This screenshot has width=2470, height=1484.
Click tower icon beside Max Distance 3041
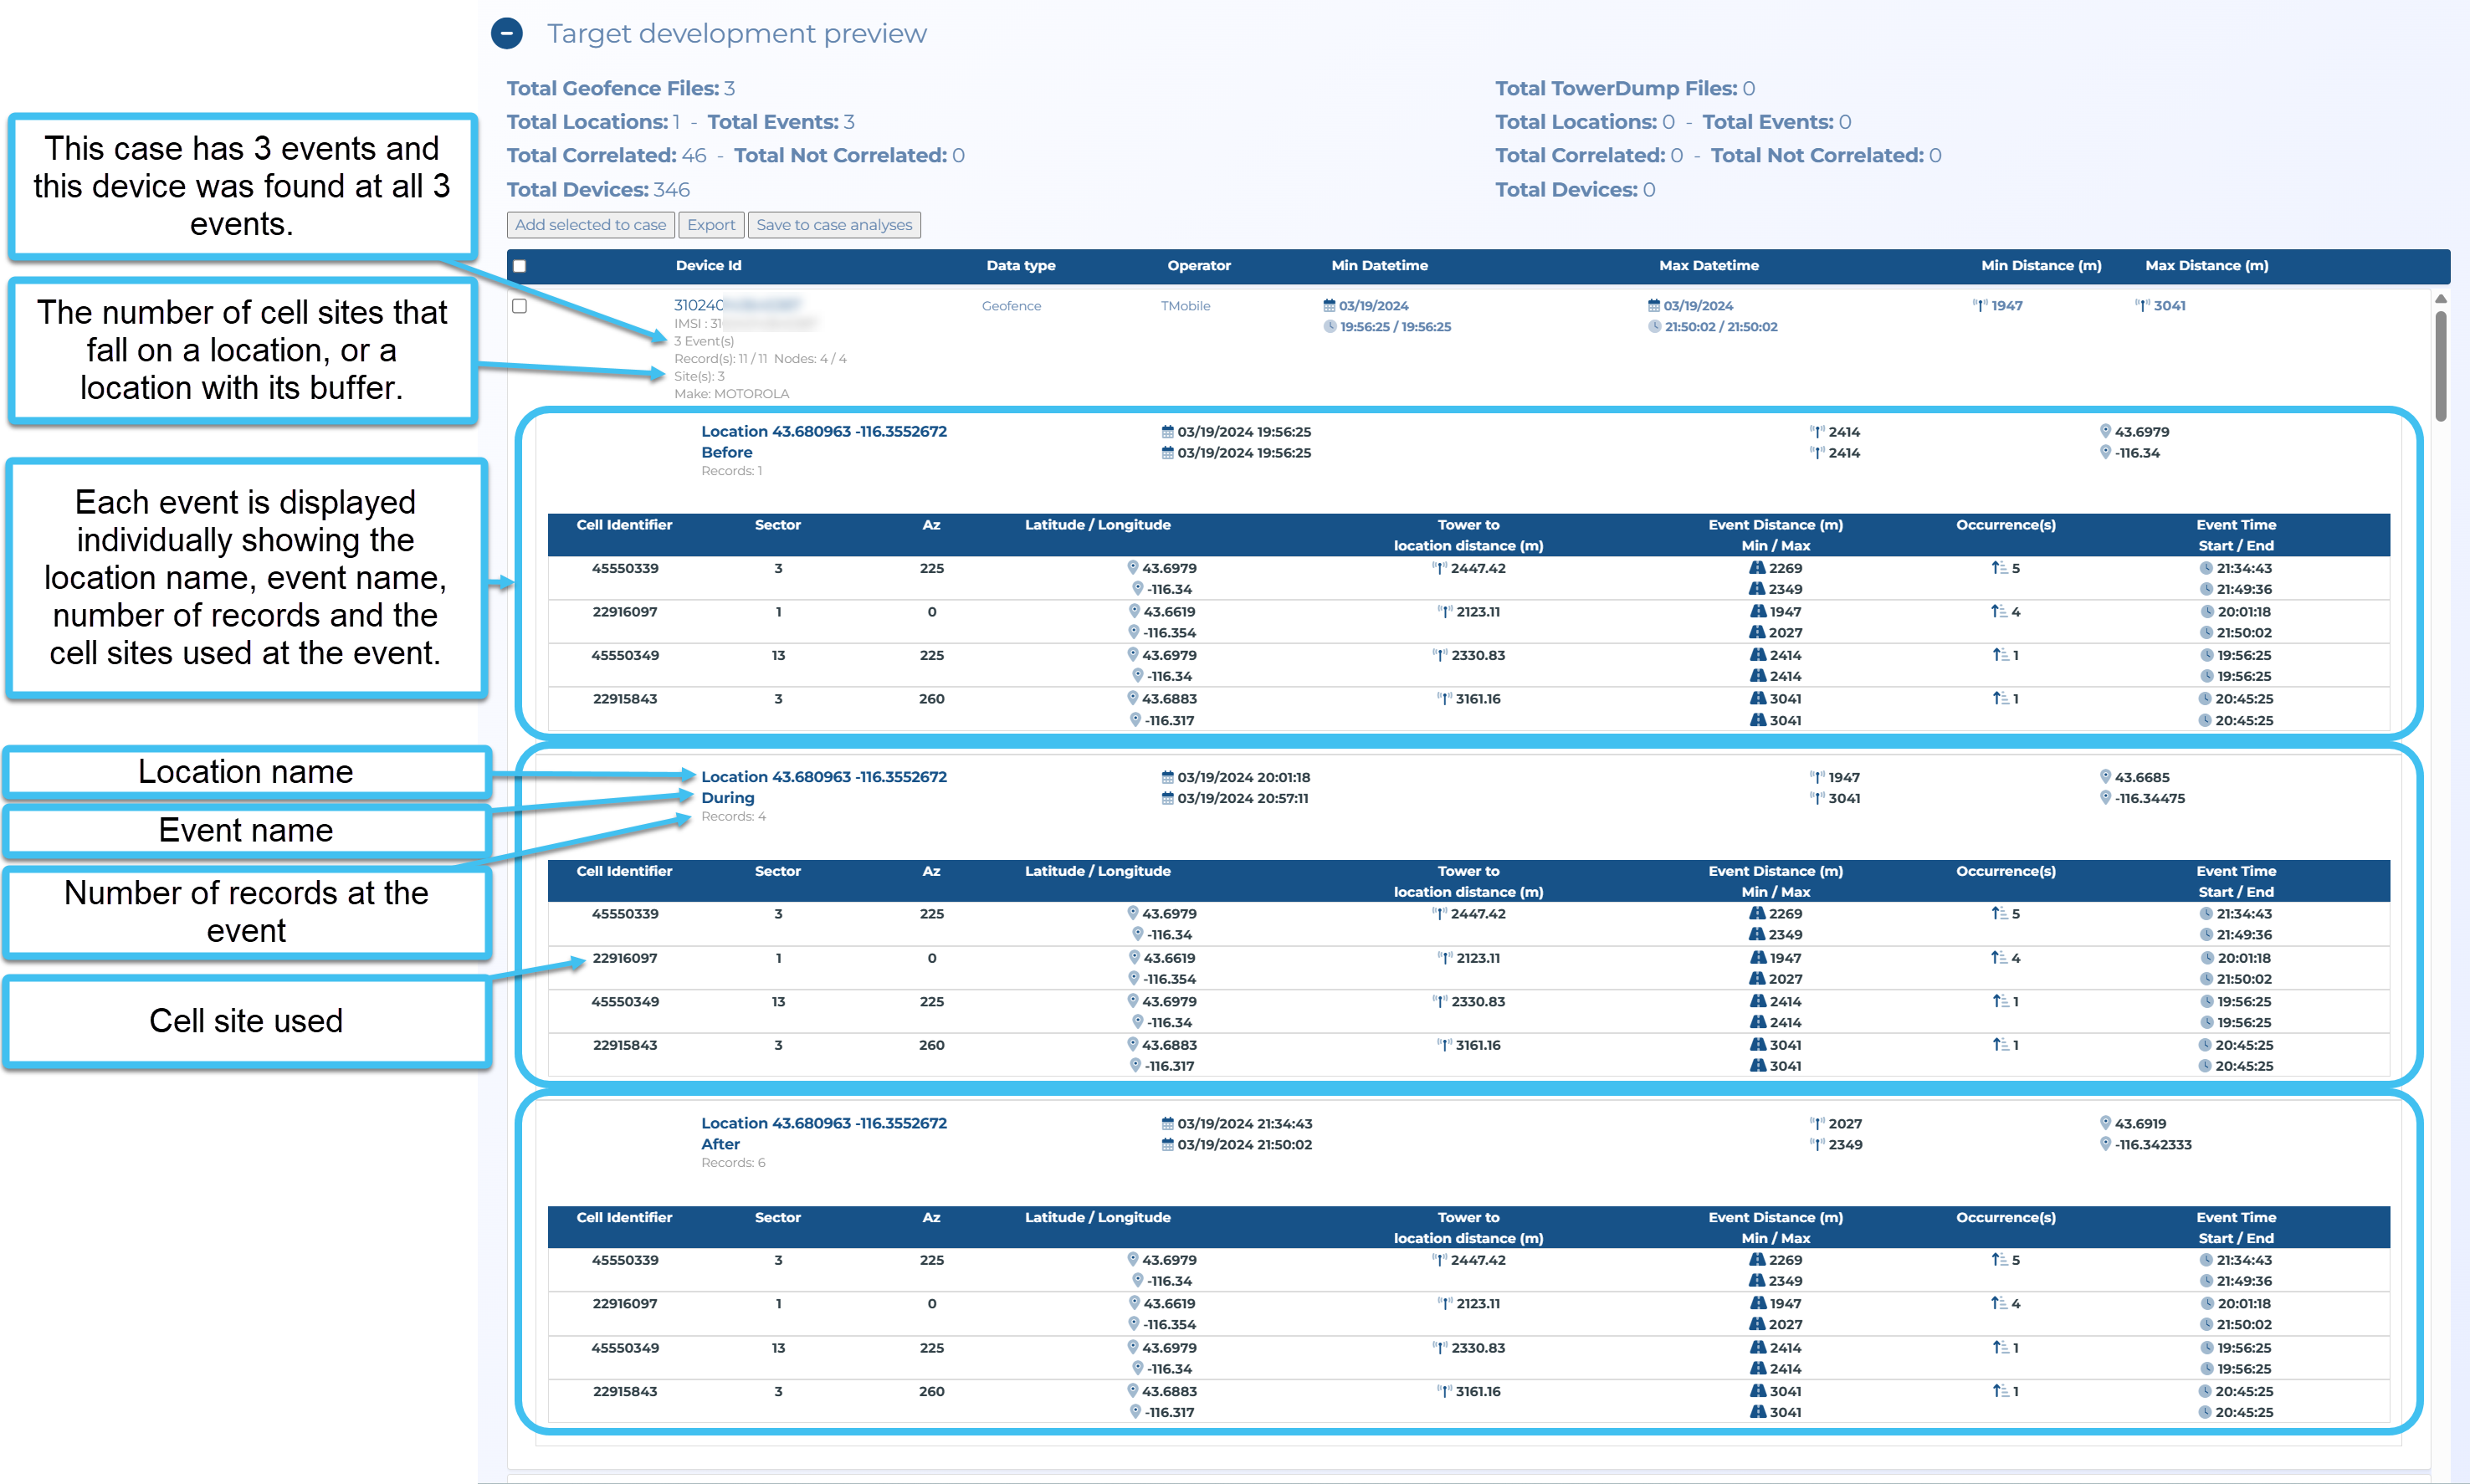point(2142,306)
